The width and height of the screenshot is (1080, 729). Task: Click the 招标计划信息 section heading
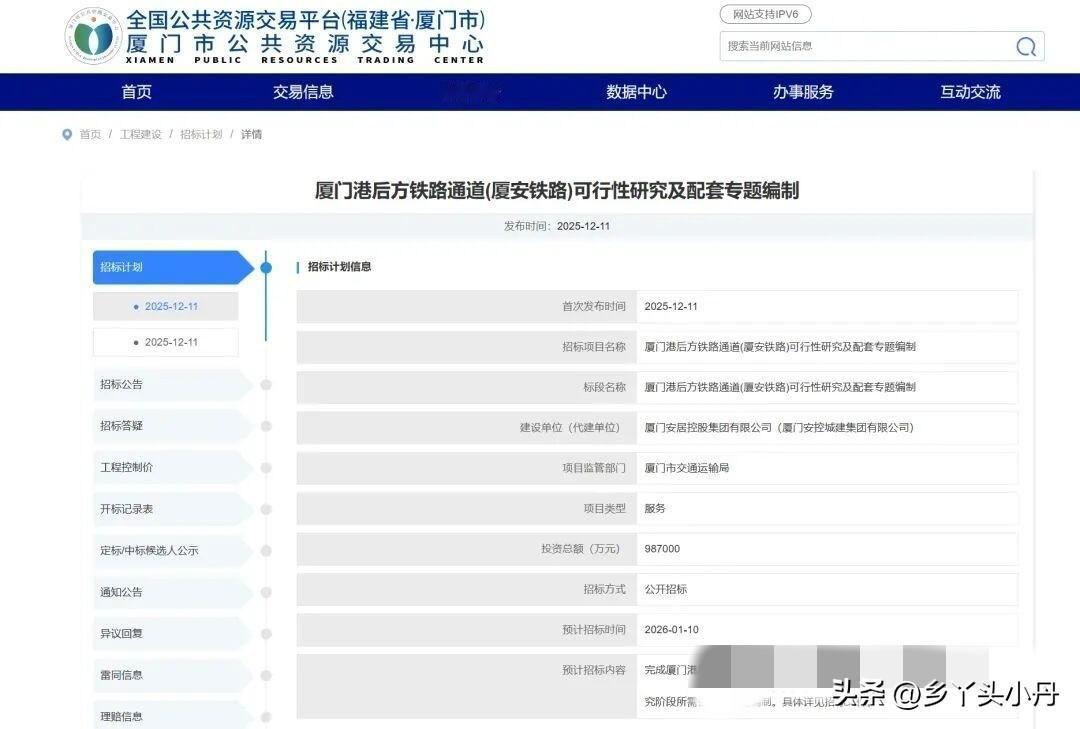tap(339, 267)
